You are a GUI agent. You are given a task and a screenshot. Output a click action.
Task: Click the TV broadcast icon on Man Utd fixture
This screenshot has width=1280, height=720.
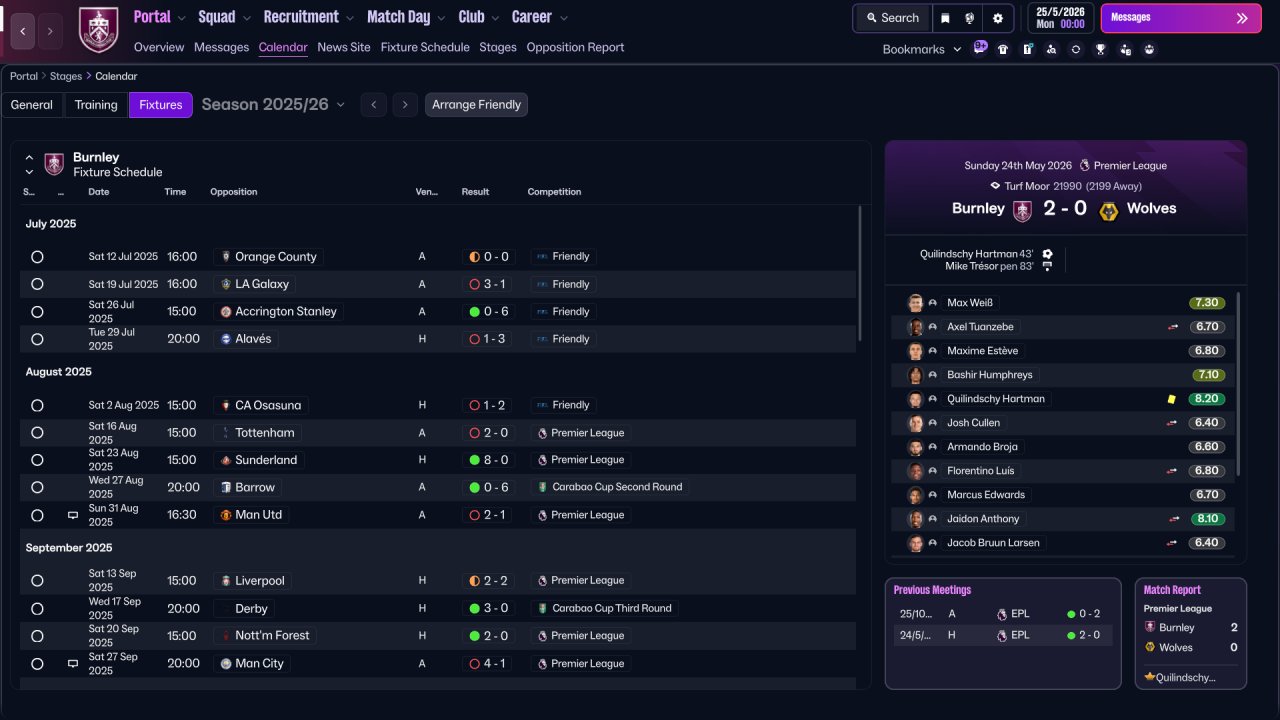point(72,515)
